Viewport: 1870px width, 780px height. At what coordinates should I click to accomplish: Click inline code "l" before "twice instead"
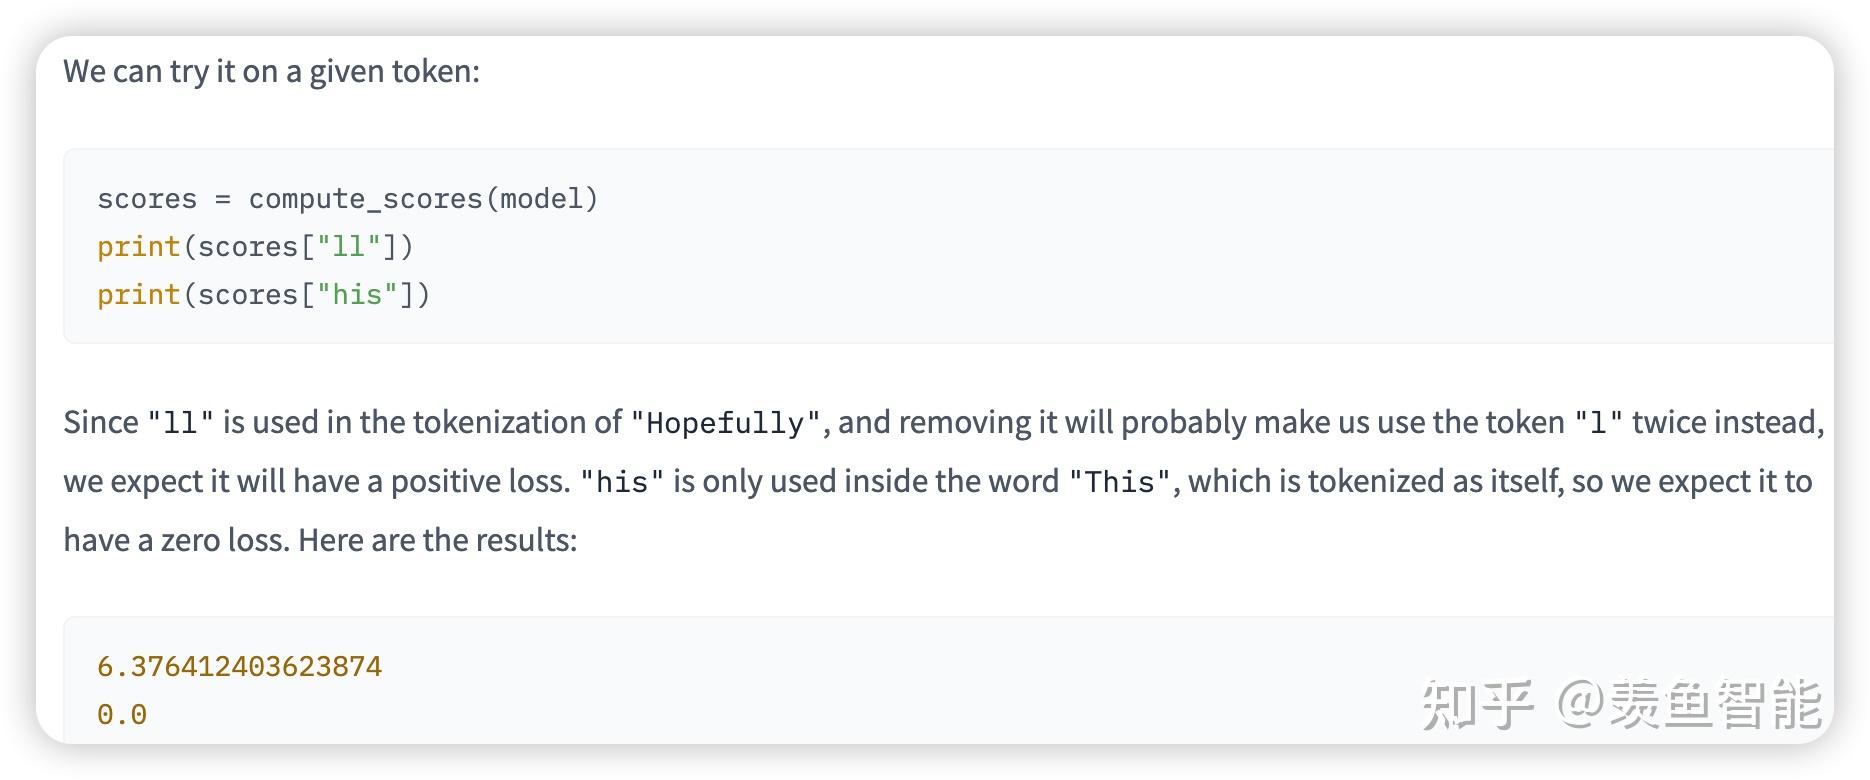1598,423
